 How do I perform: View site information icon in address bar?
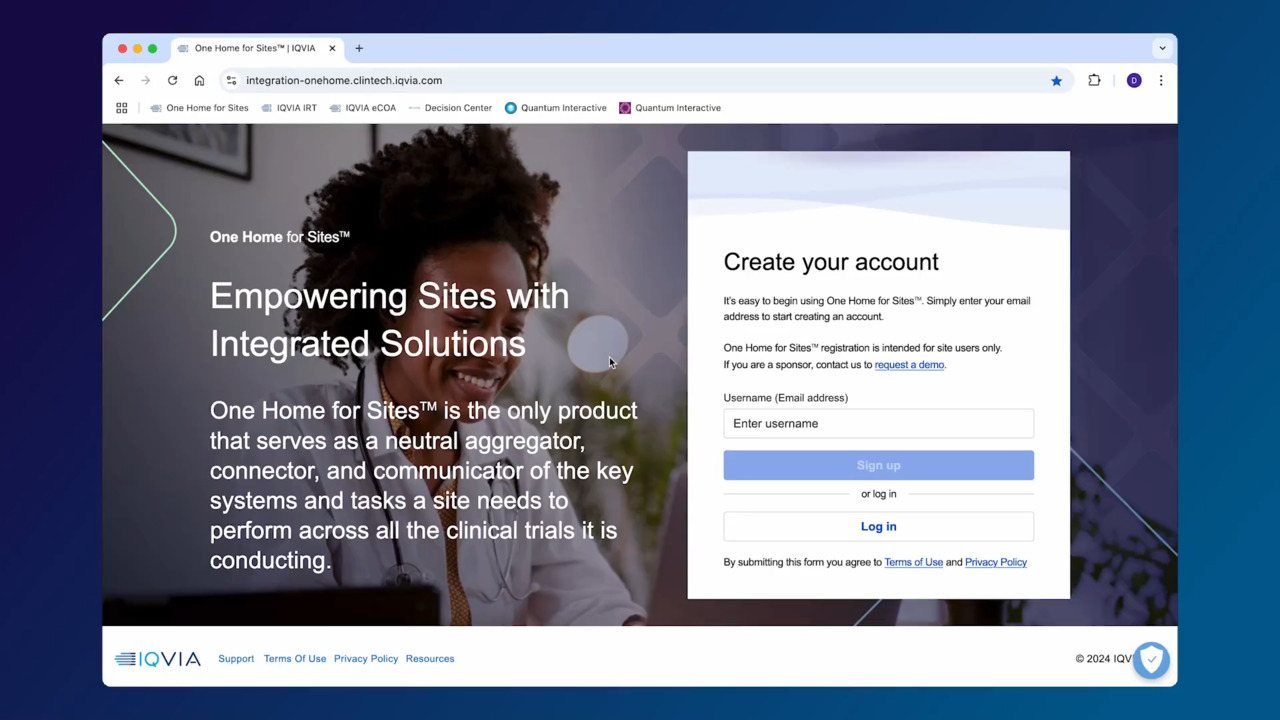231,80
